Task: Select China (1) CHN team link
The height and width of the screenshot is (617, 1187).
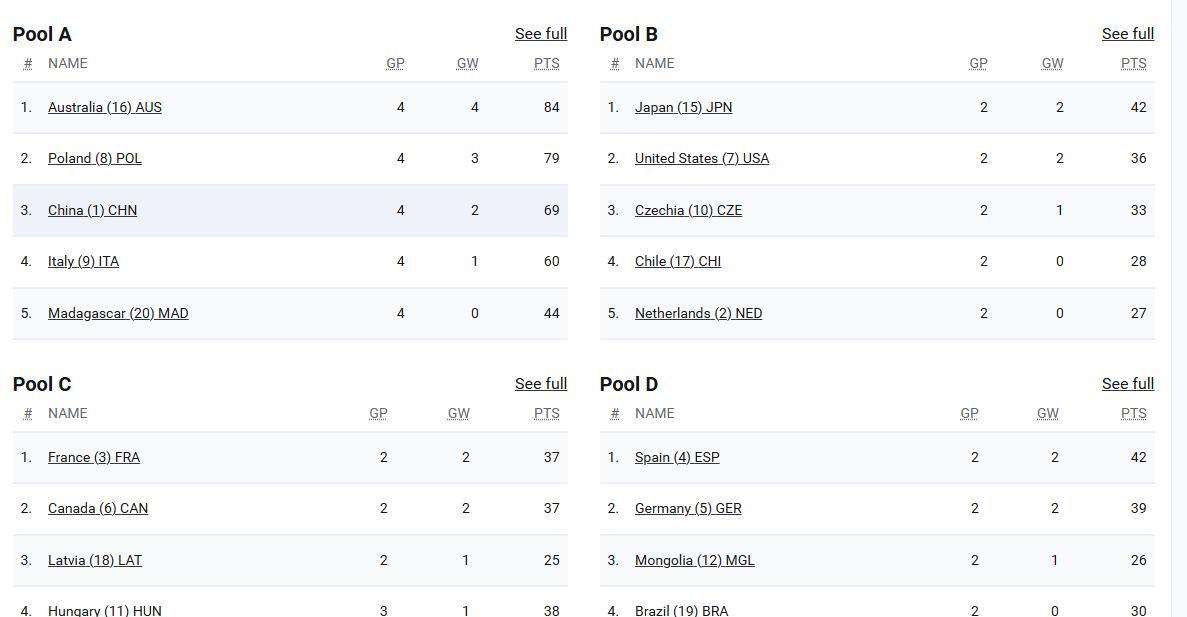Action: tap(92, 210)
